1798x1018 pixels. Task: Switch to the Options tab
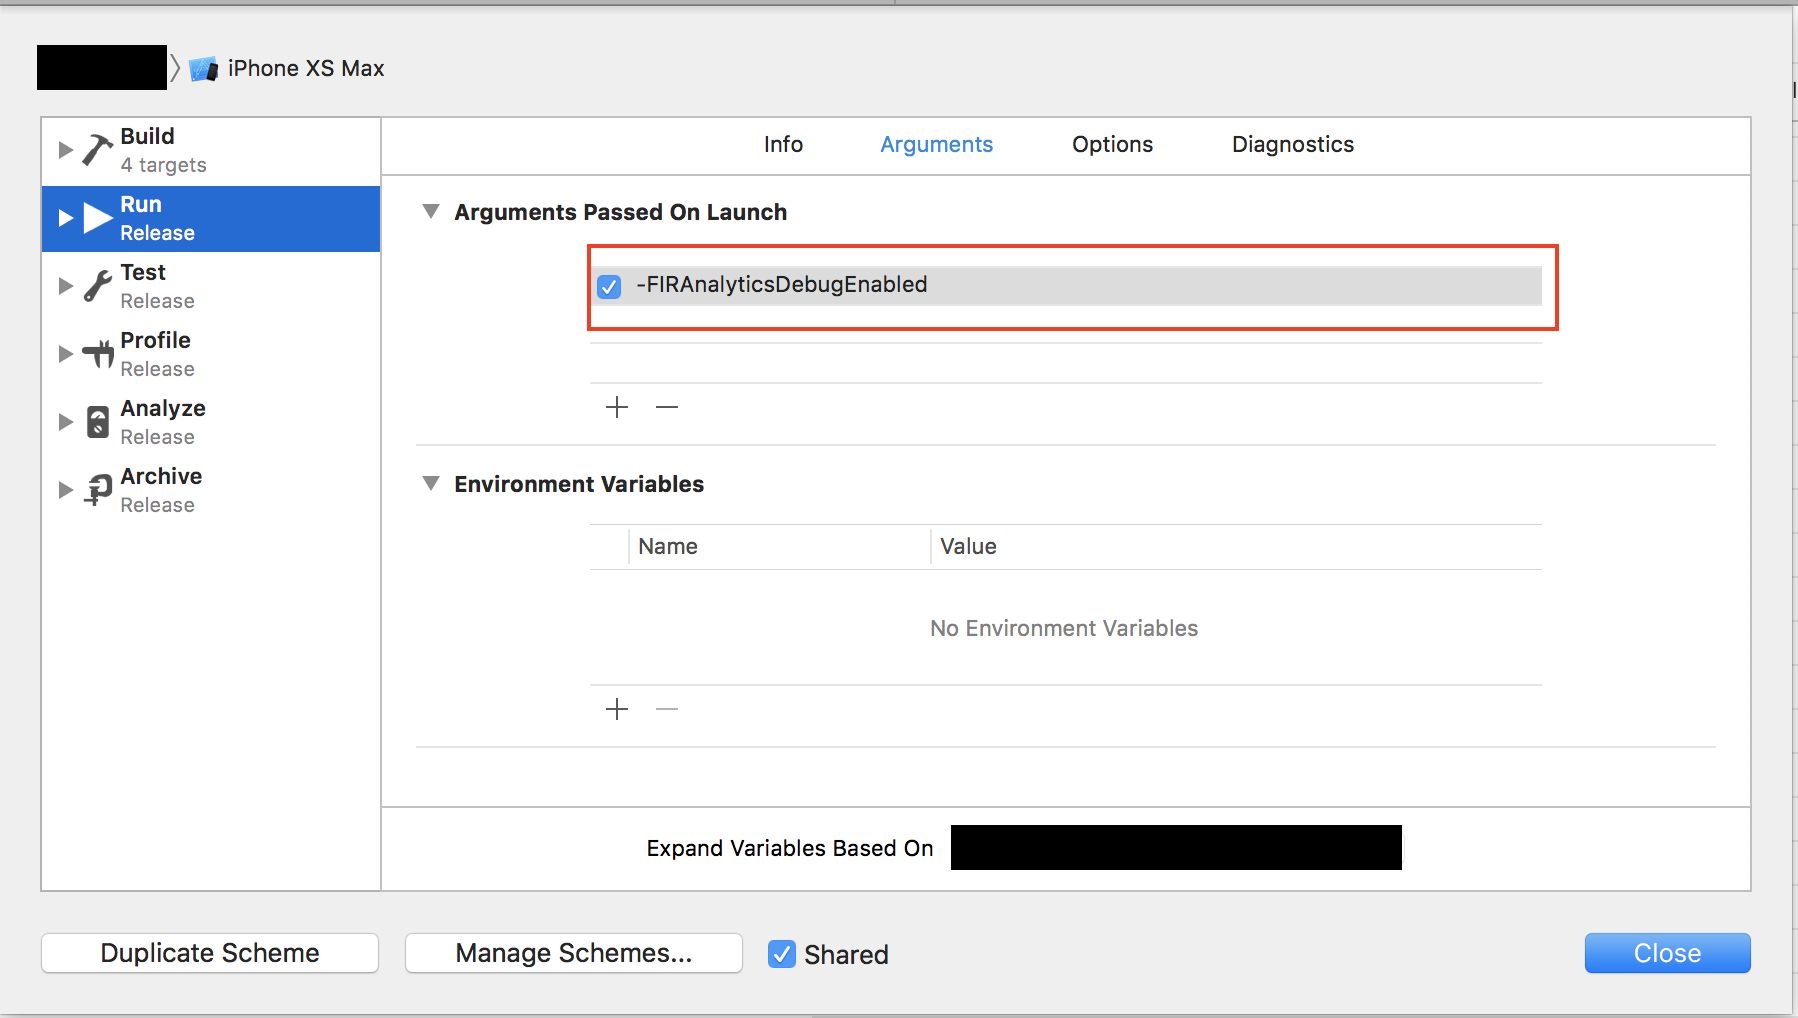tap(1112, 144)
